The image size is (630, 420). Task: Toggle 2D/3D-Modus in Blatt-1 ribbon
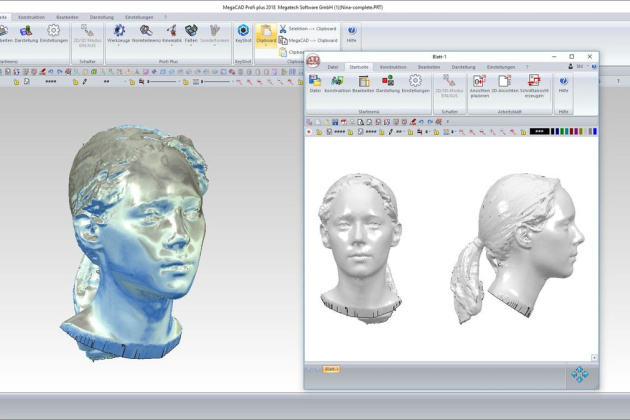click(x=449, y=86)
